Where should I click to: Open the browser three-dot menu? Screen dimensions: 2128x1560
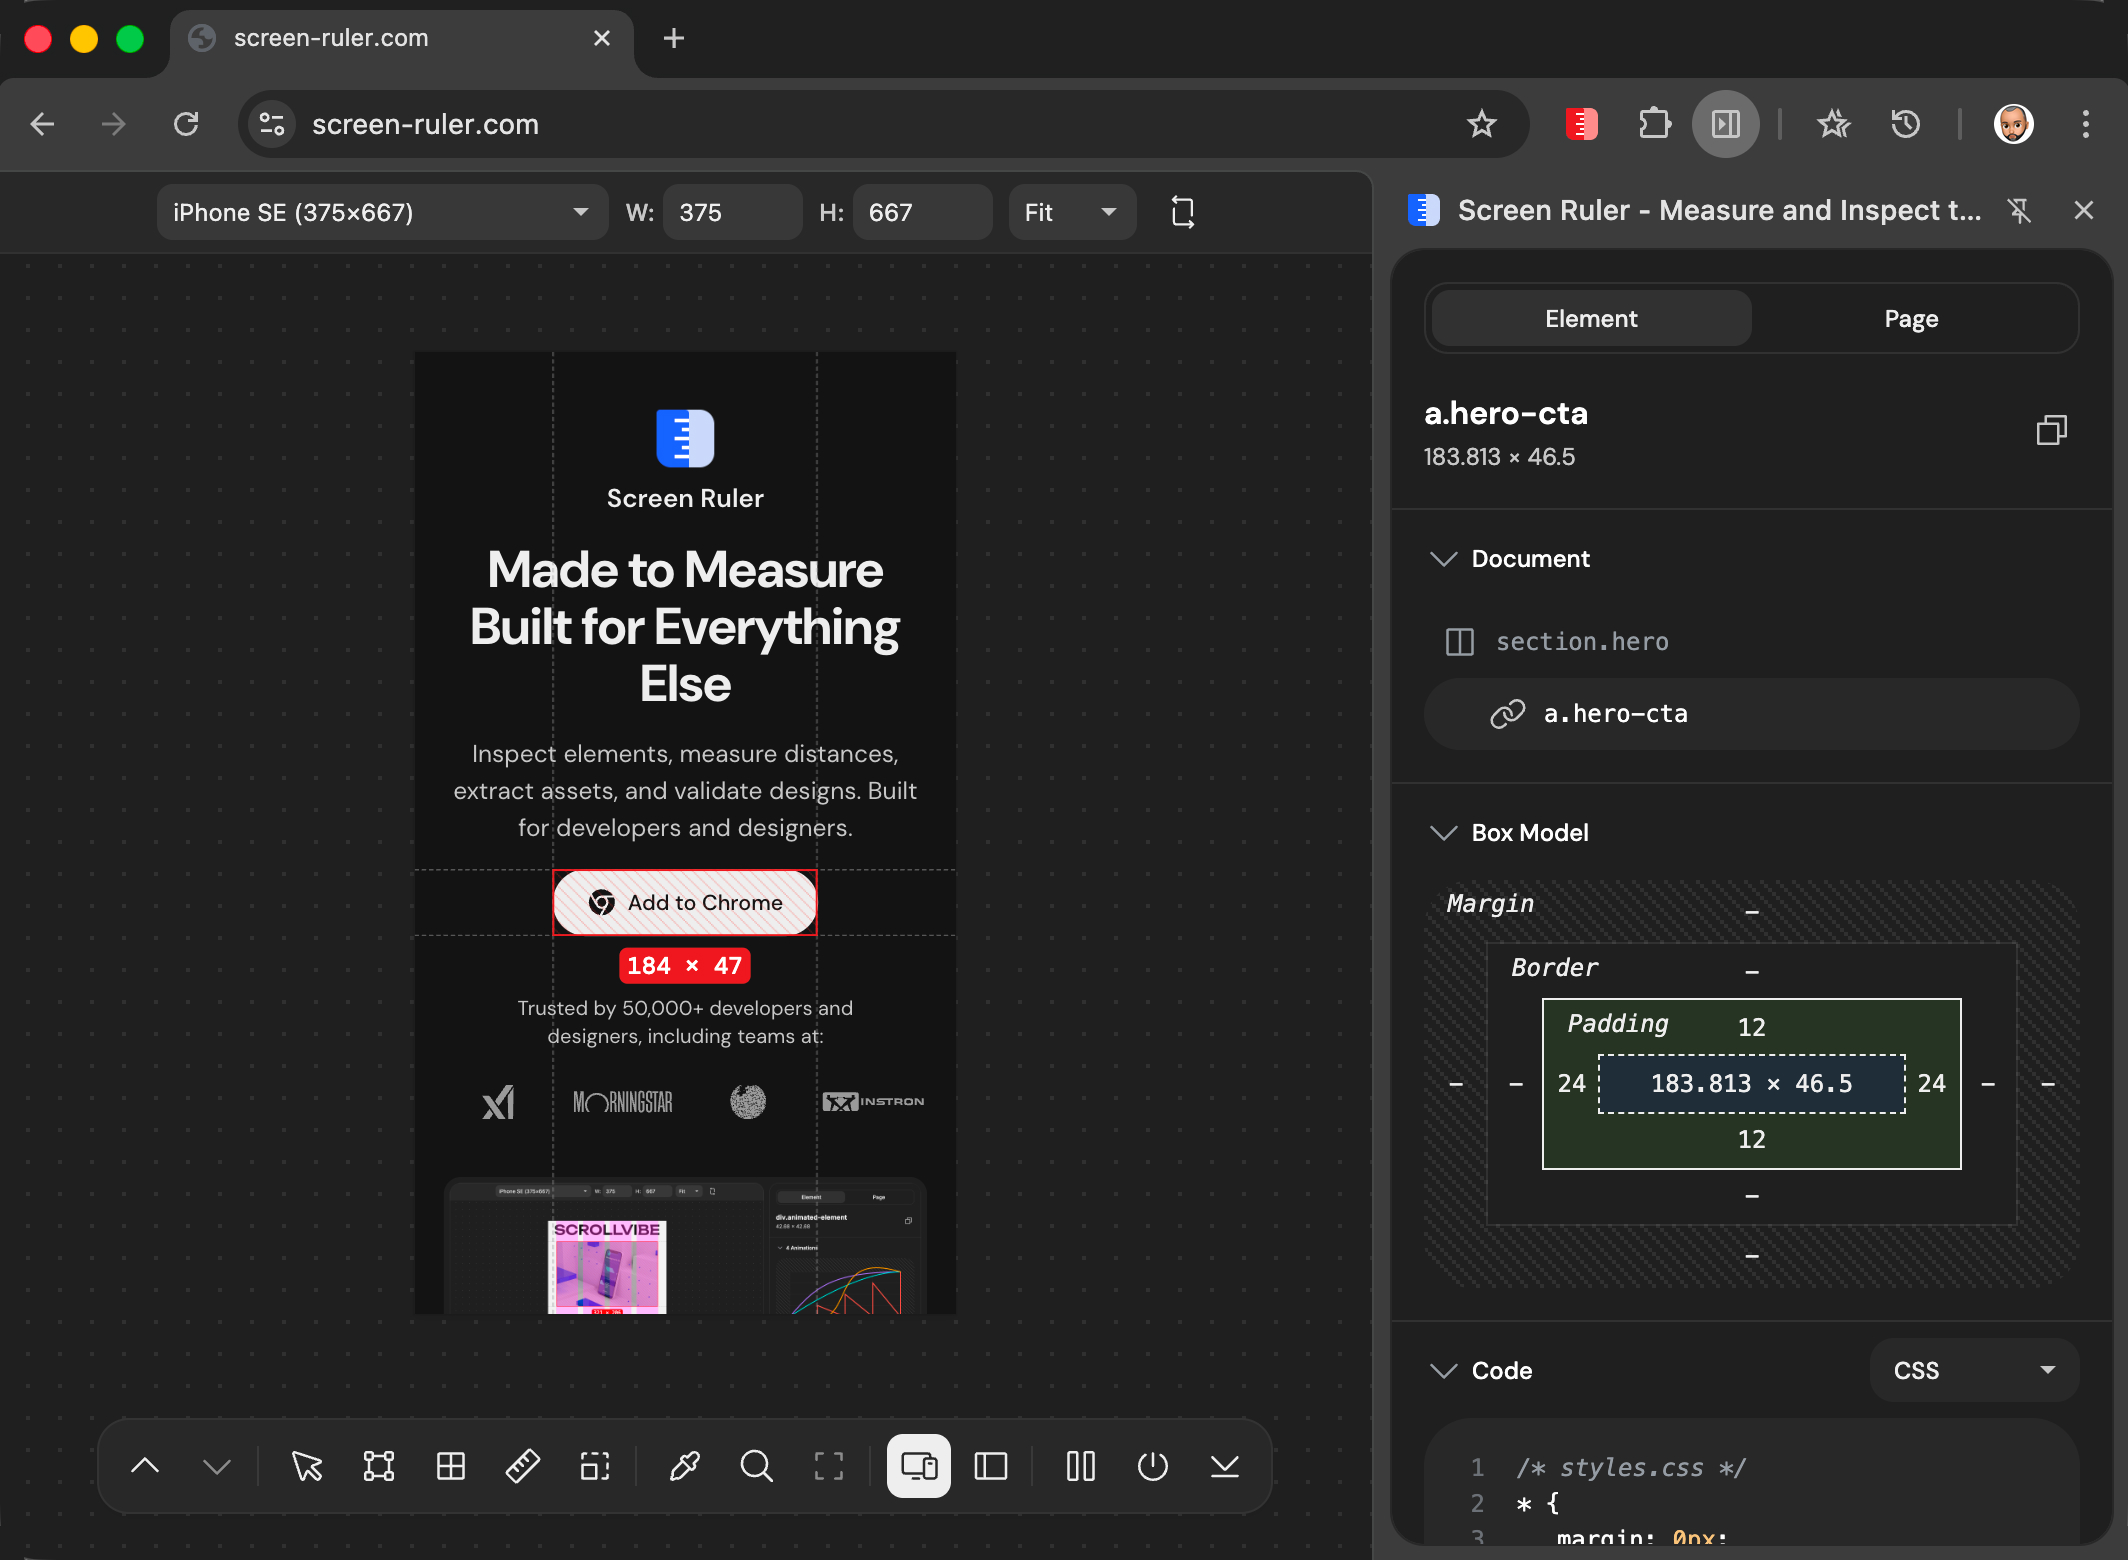click(x=2085, y=124)
